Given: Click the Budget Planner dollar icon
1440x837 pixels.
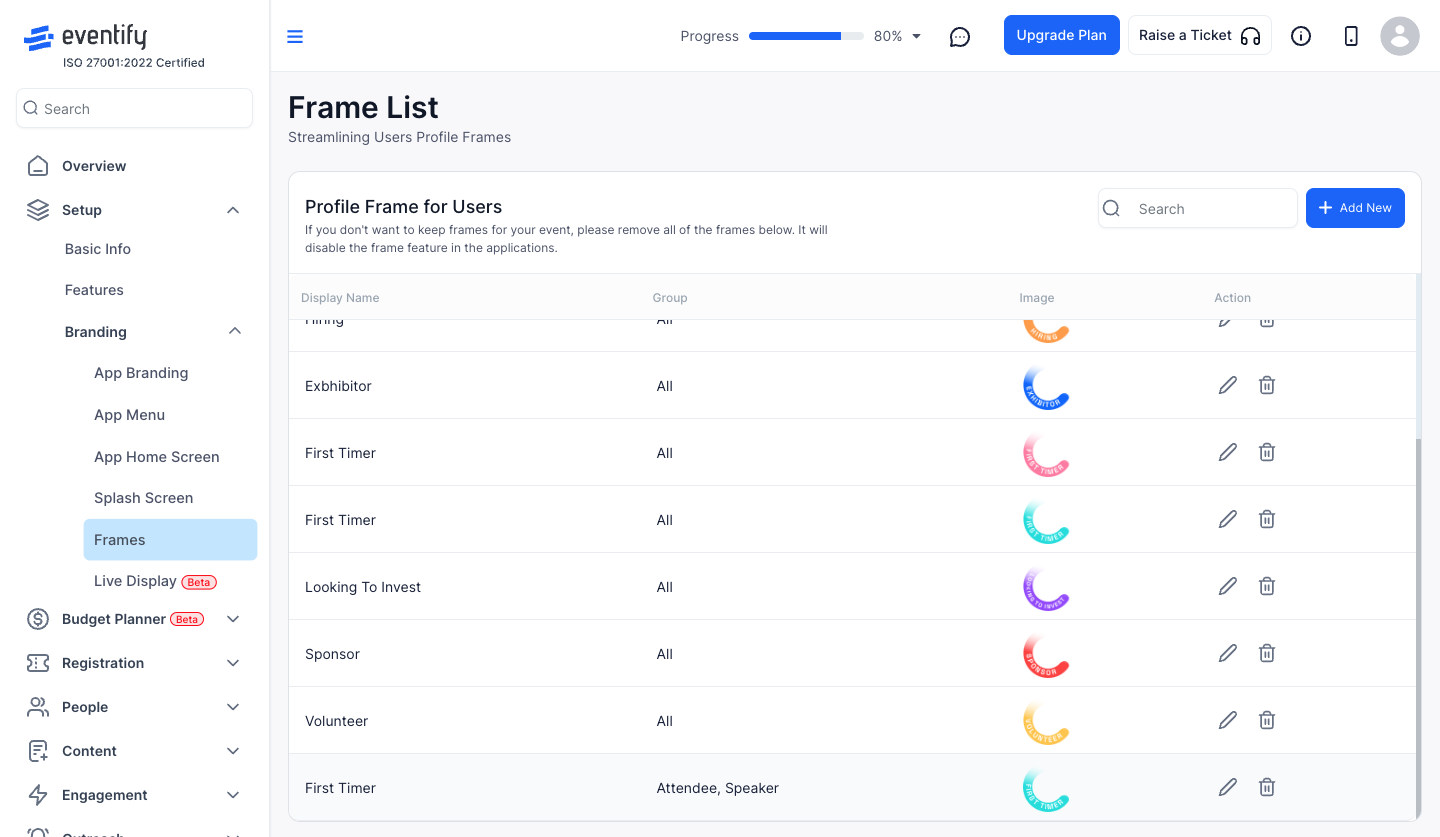Looking at the screenshot, I should click(x=38, y=619).
